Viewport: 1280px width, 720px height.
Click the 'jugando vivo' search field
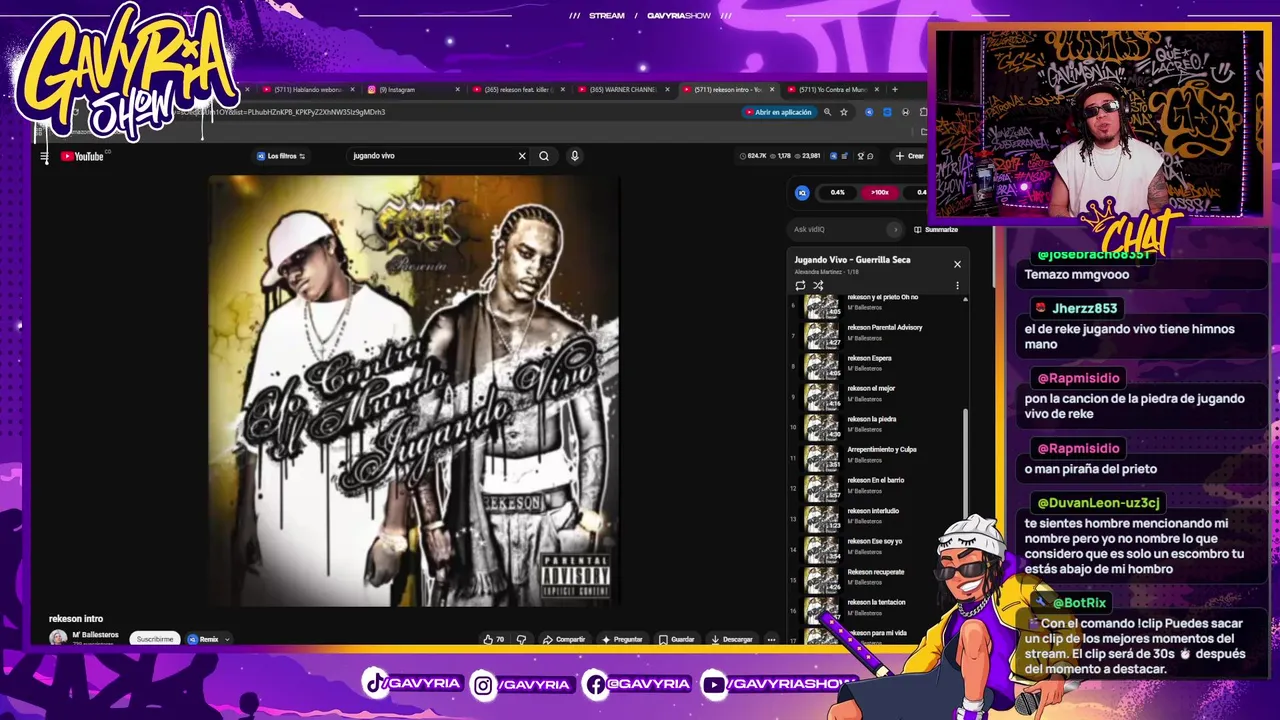[432, 156]
